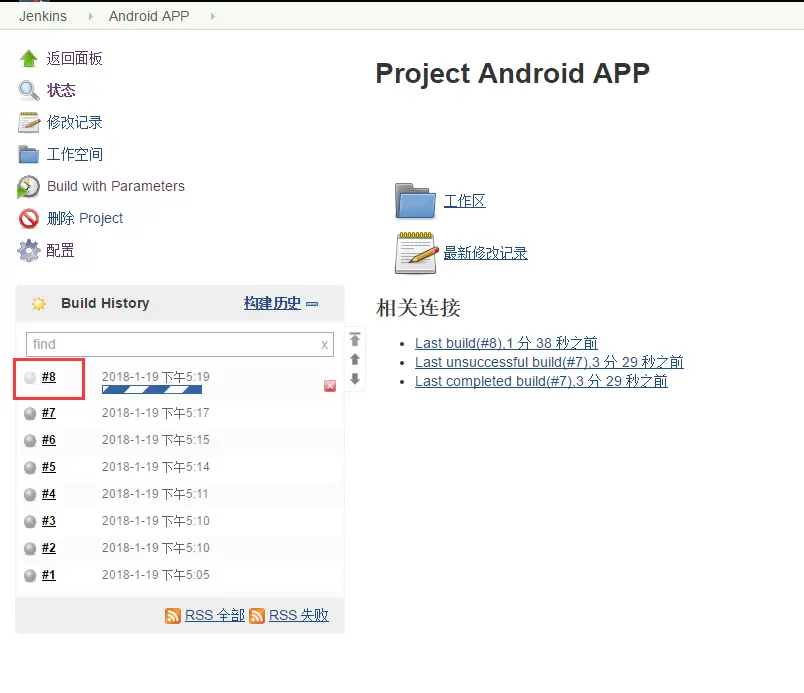Open 返回面板 in the side menu
This screenshot has width=804, height=693.
coord(74,58)
